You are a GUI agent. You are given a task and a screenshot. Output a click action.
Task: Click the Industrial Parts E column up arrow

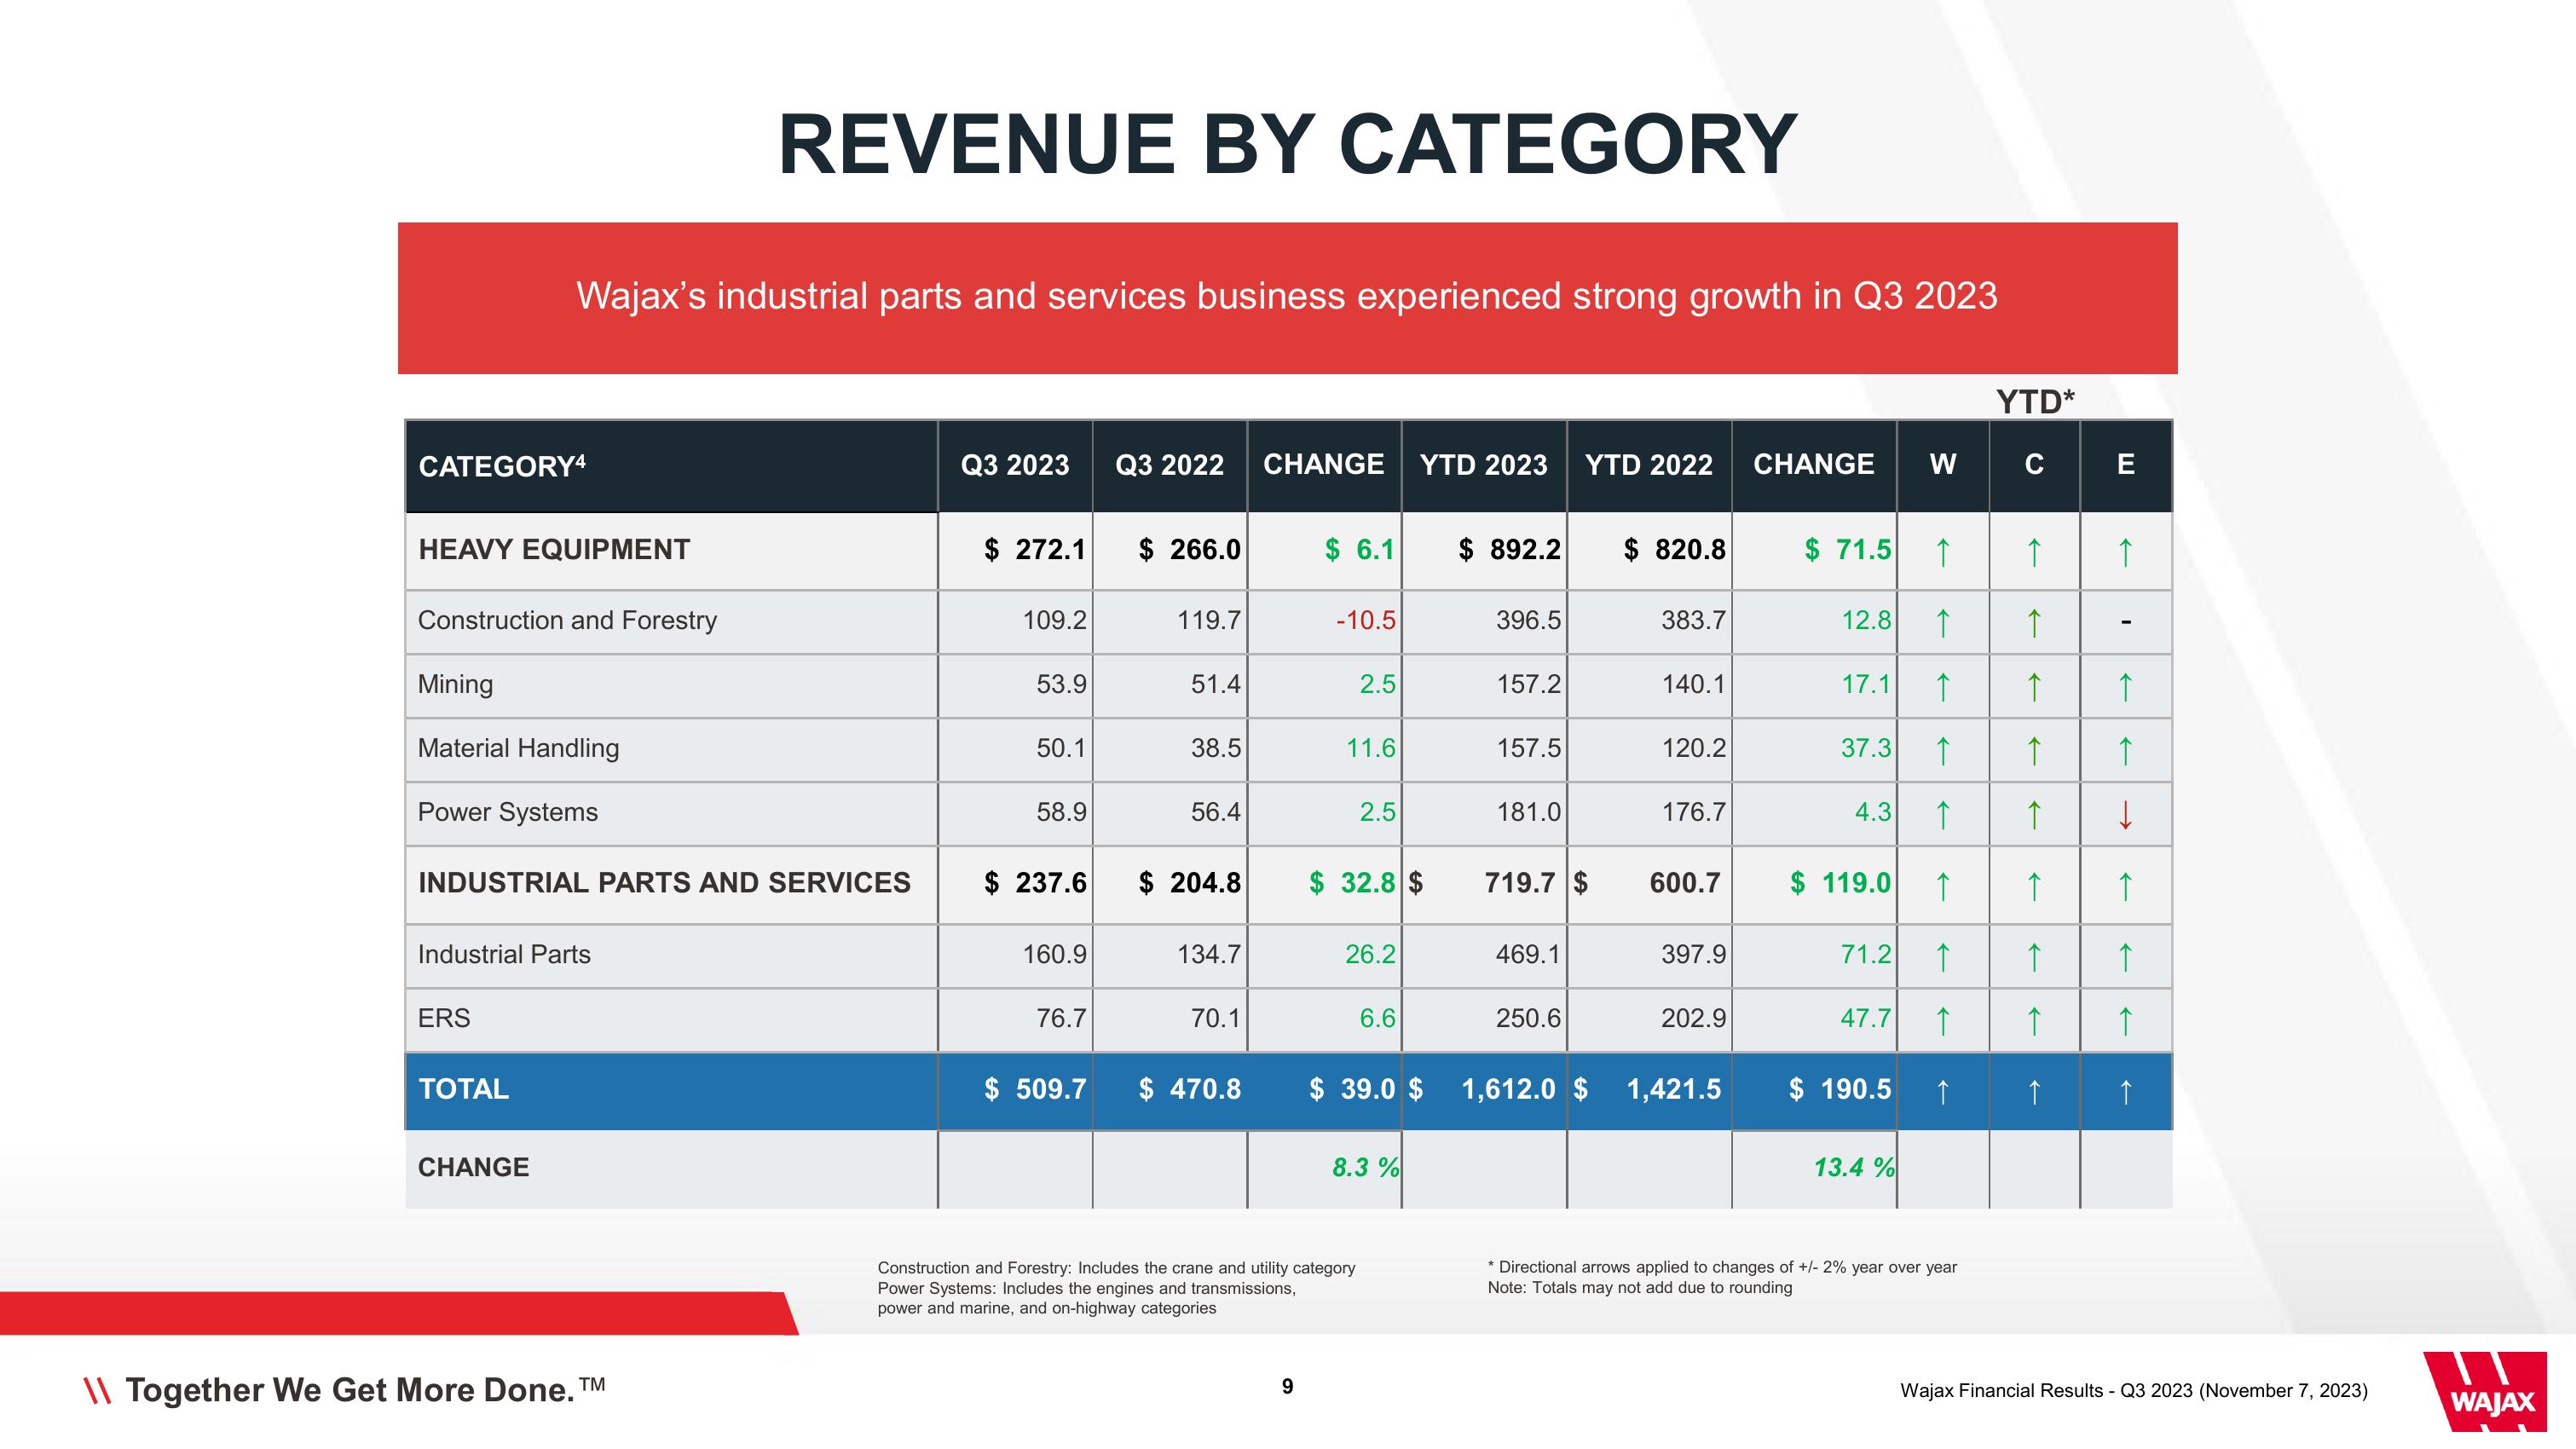[2126, 957]
